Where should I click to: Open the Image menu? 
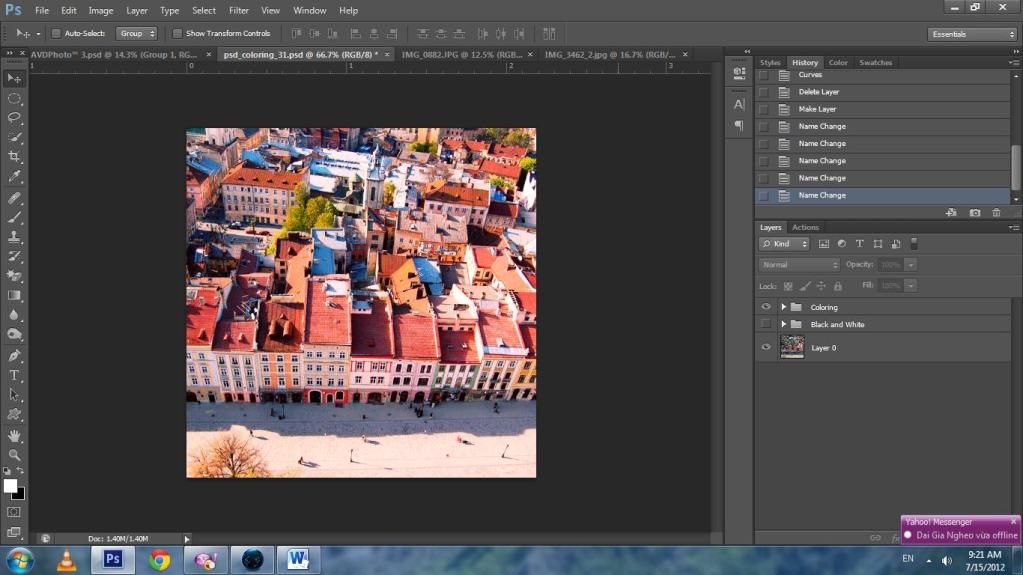[x=100, y=10]
